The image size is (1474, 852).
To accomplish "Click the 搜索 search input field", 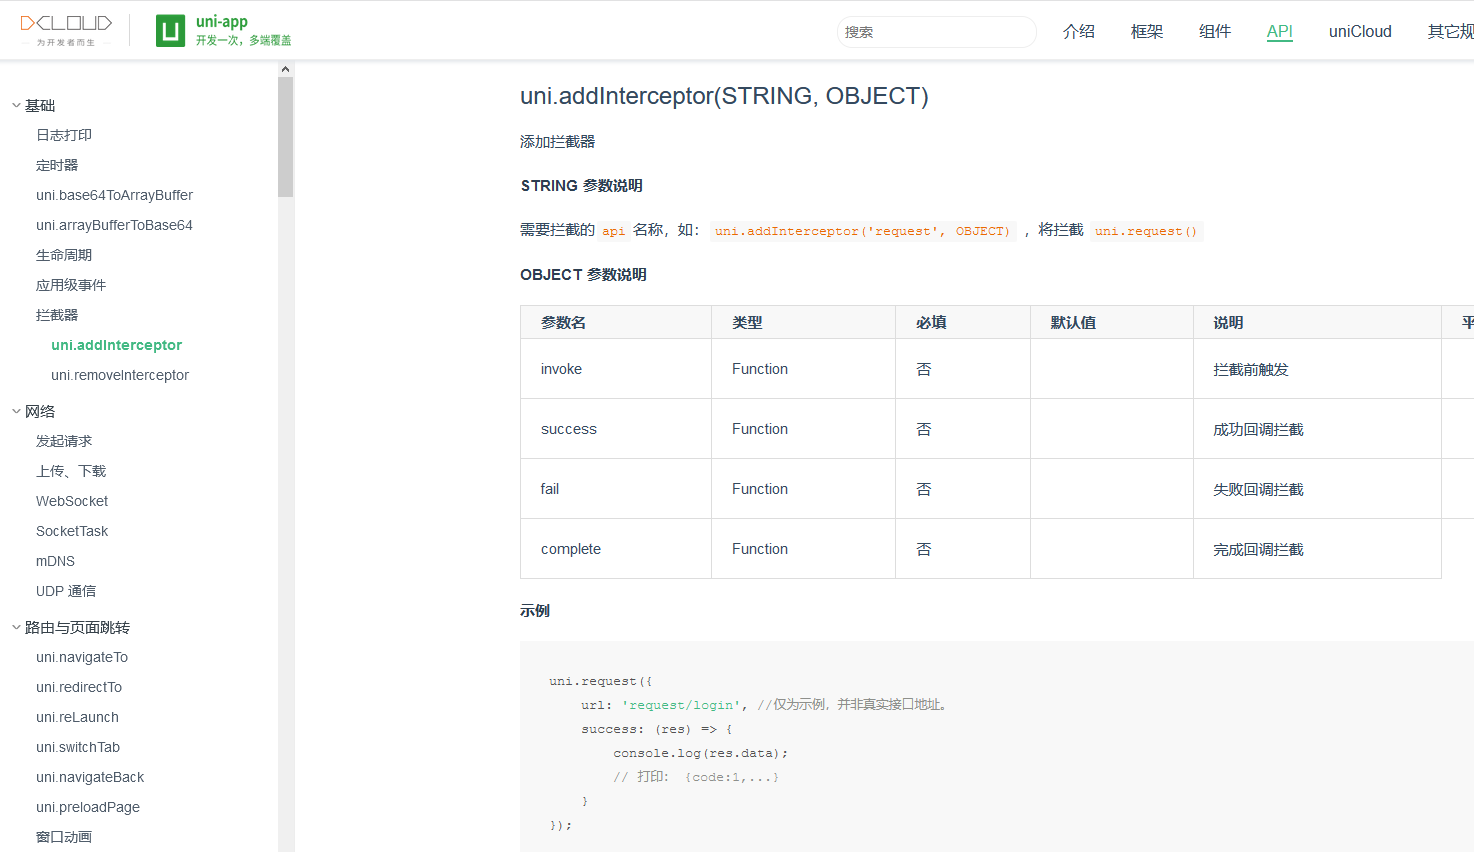I will click(x=936, y=31).
